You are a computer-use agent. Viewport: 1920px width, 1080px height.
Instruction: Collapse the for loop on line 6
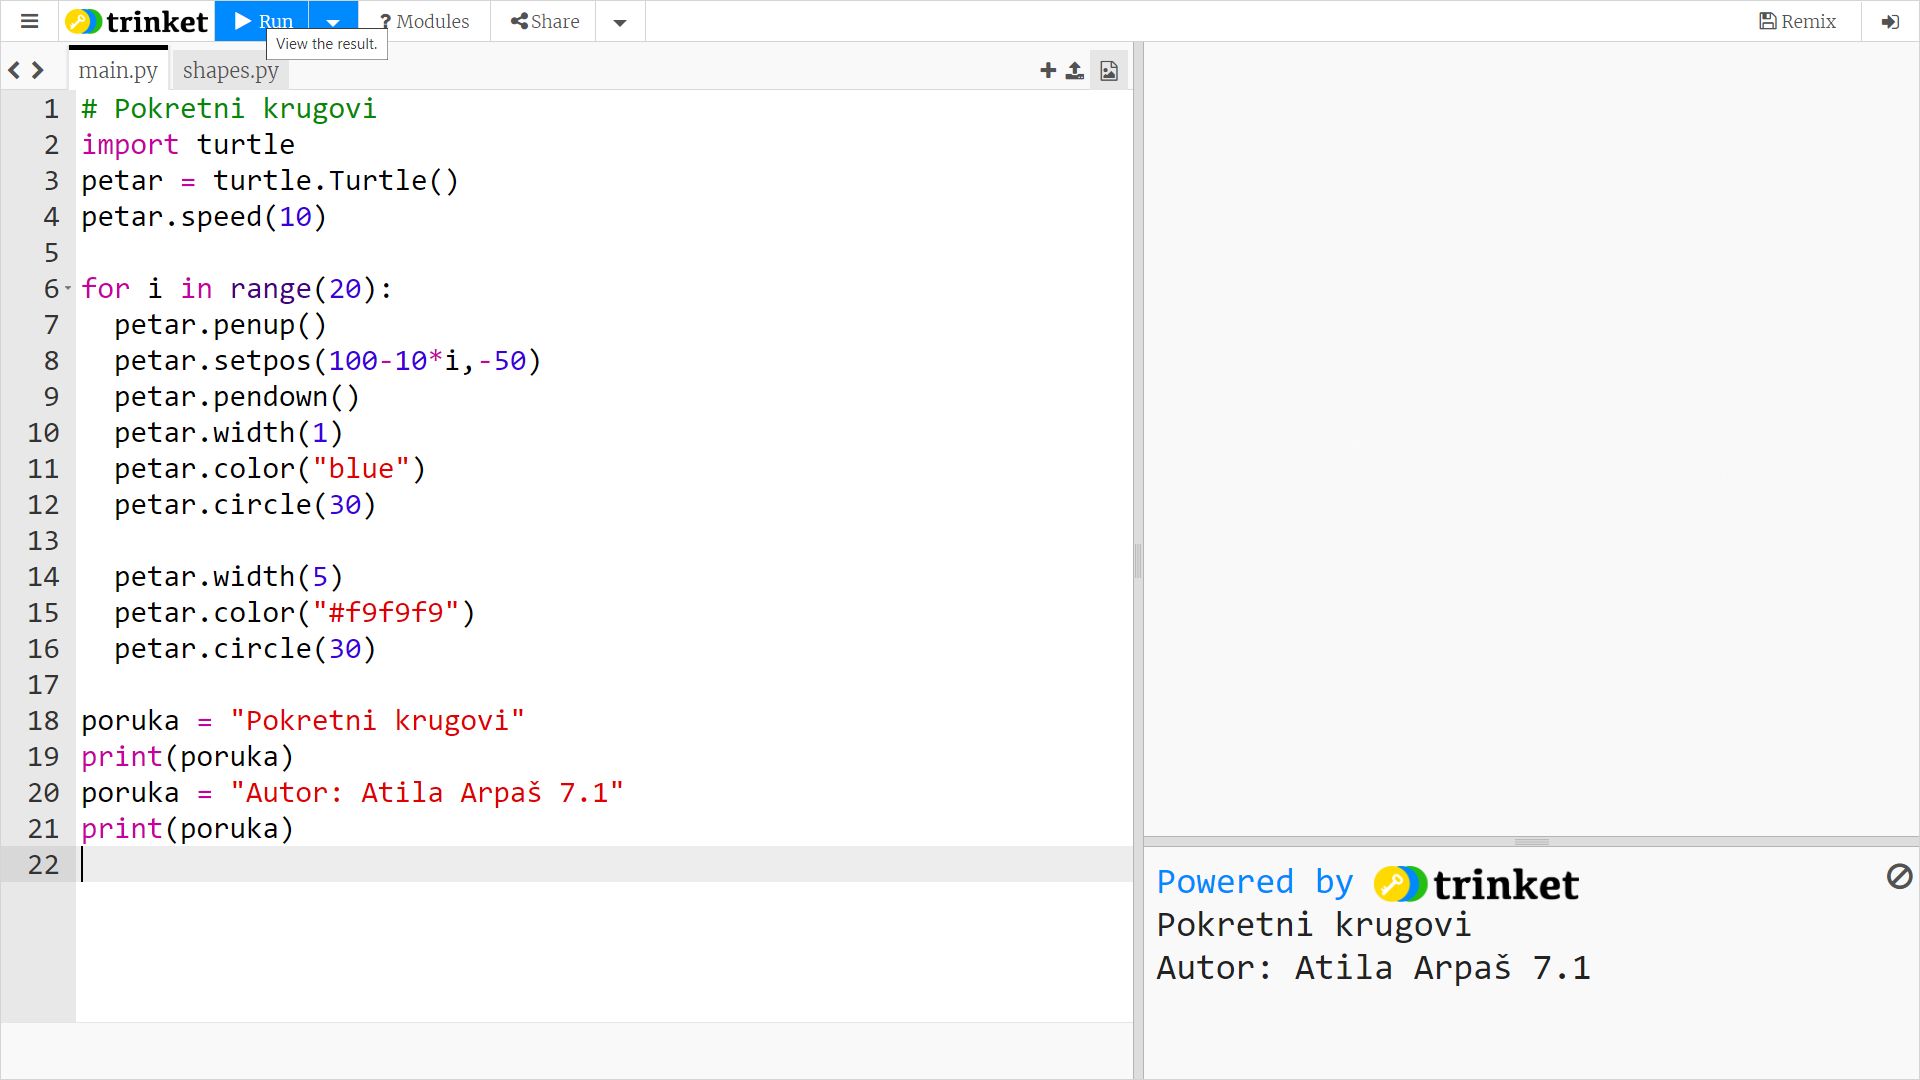(68, 289)
